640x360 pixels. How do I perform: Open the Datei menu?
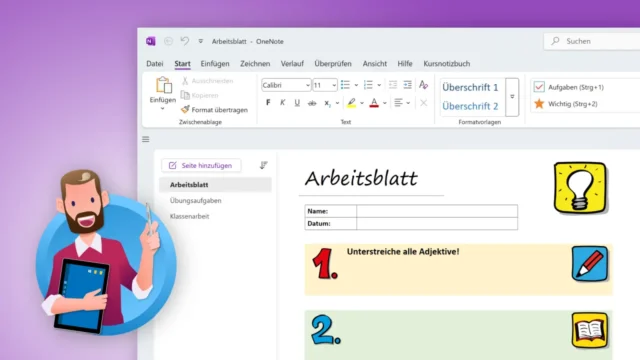[155, 64]
